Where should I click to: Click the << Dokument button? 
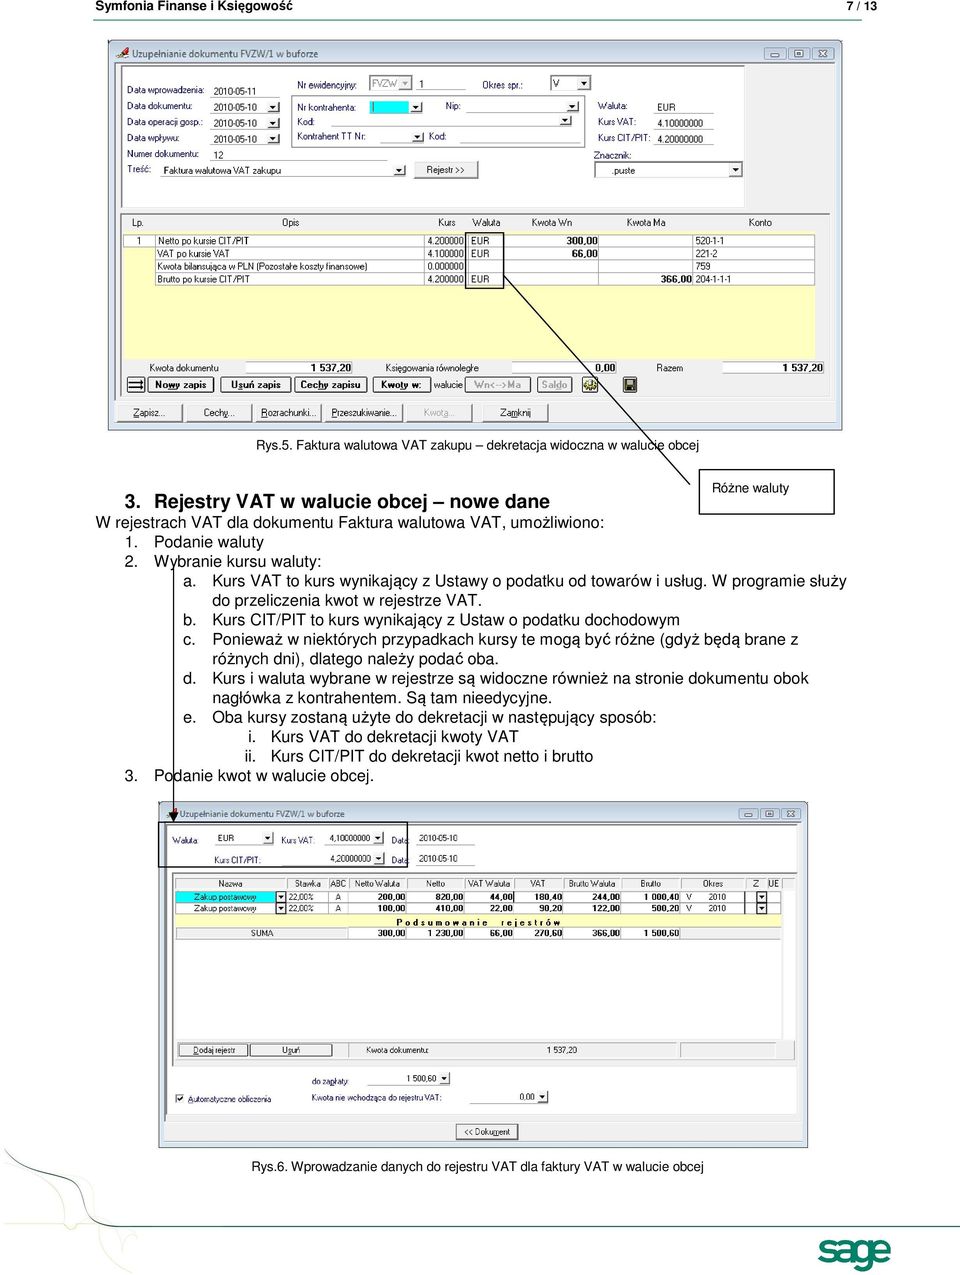[487, 1132]
